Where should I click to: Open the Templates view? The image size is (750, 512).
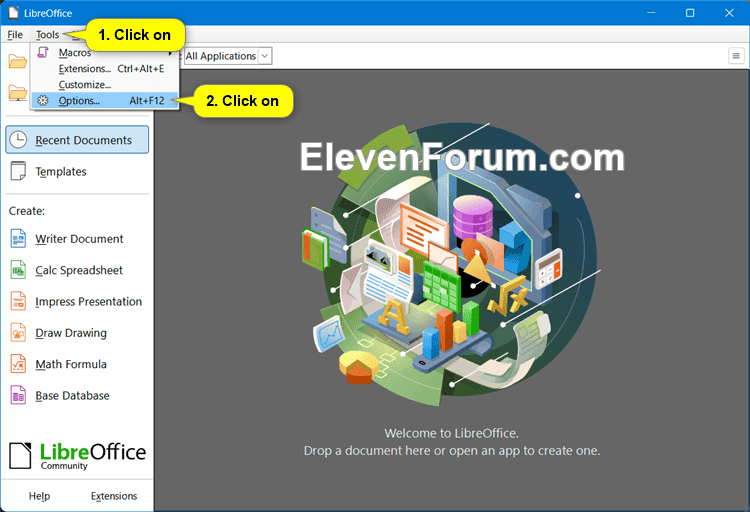(x=77, y=171)
